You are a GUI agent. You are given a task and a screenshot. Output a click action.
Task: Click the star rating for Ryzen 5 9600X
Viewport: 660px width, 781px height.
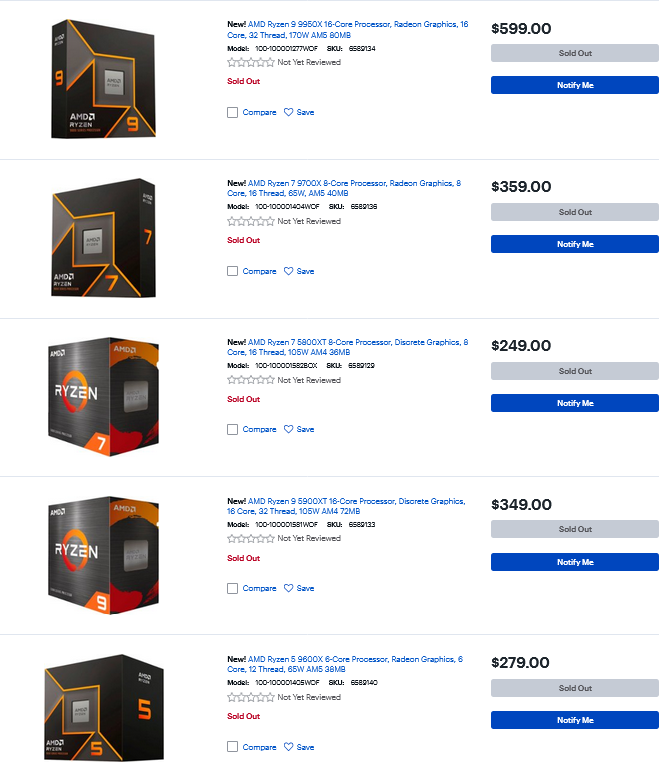tap(250, 697)
